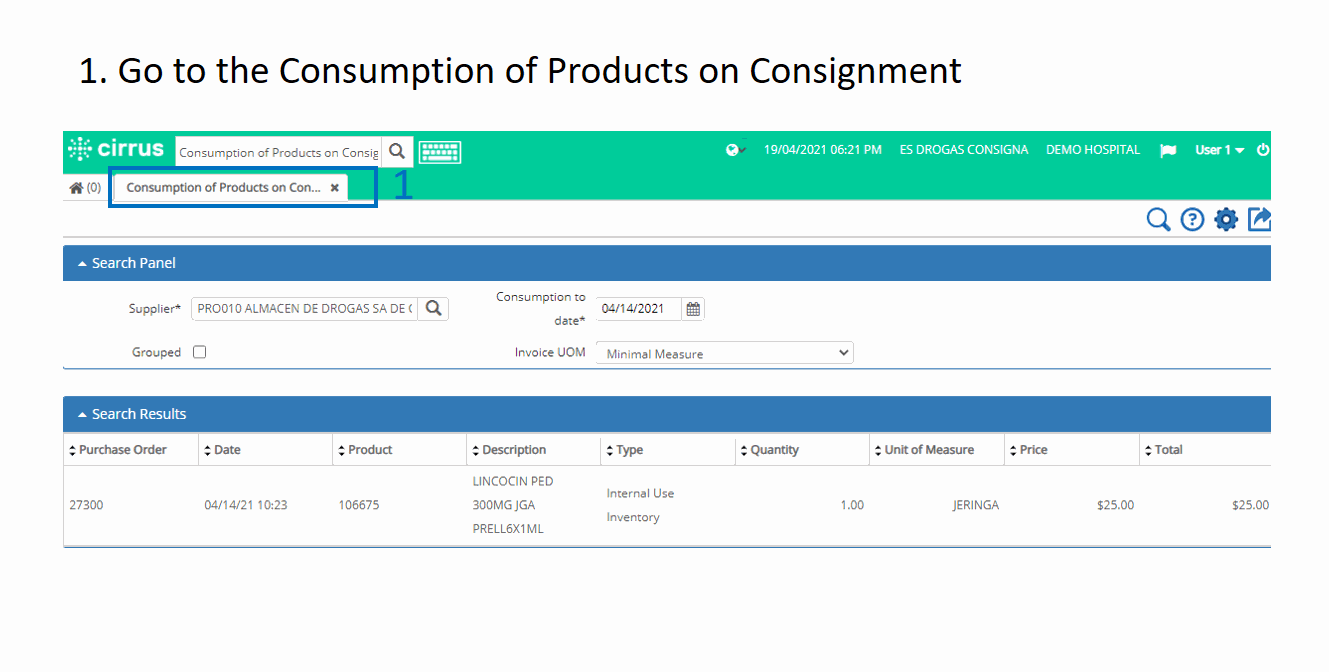Viewport: 1329px width, 672px height.
Task: Close the Consumption of Products tab
Action: tap(335, 188)
